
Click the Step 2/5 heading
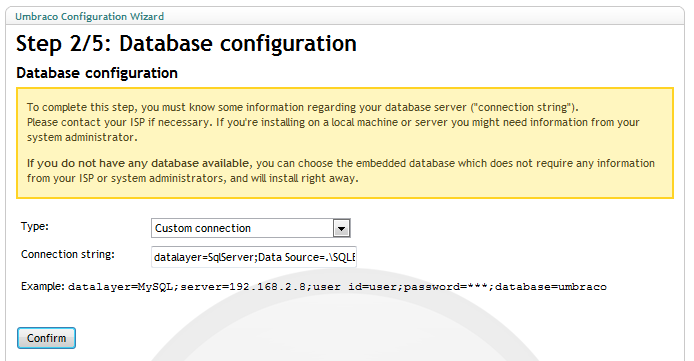pos(186,43)
